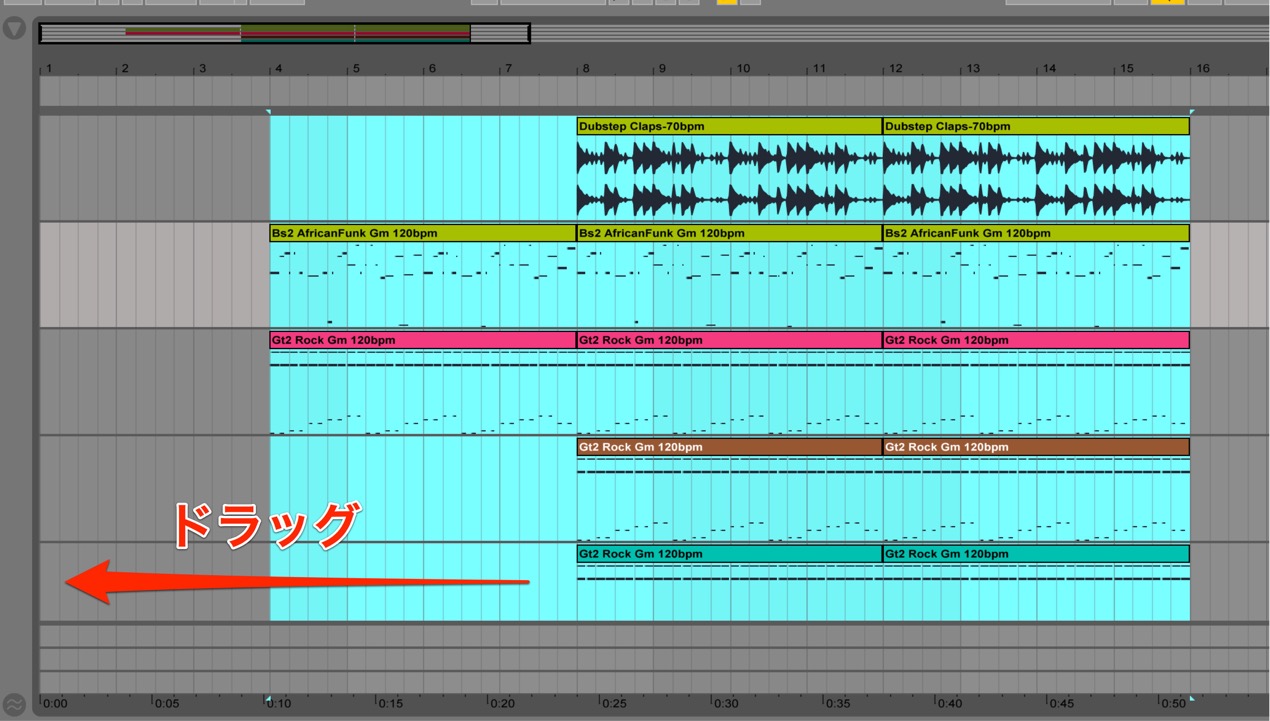Select pink Gt2 Rock Gm clip at bar 4
The image size is (1270, 721).
(x=423, y=340)
